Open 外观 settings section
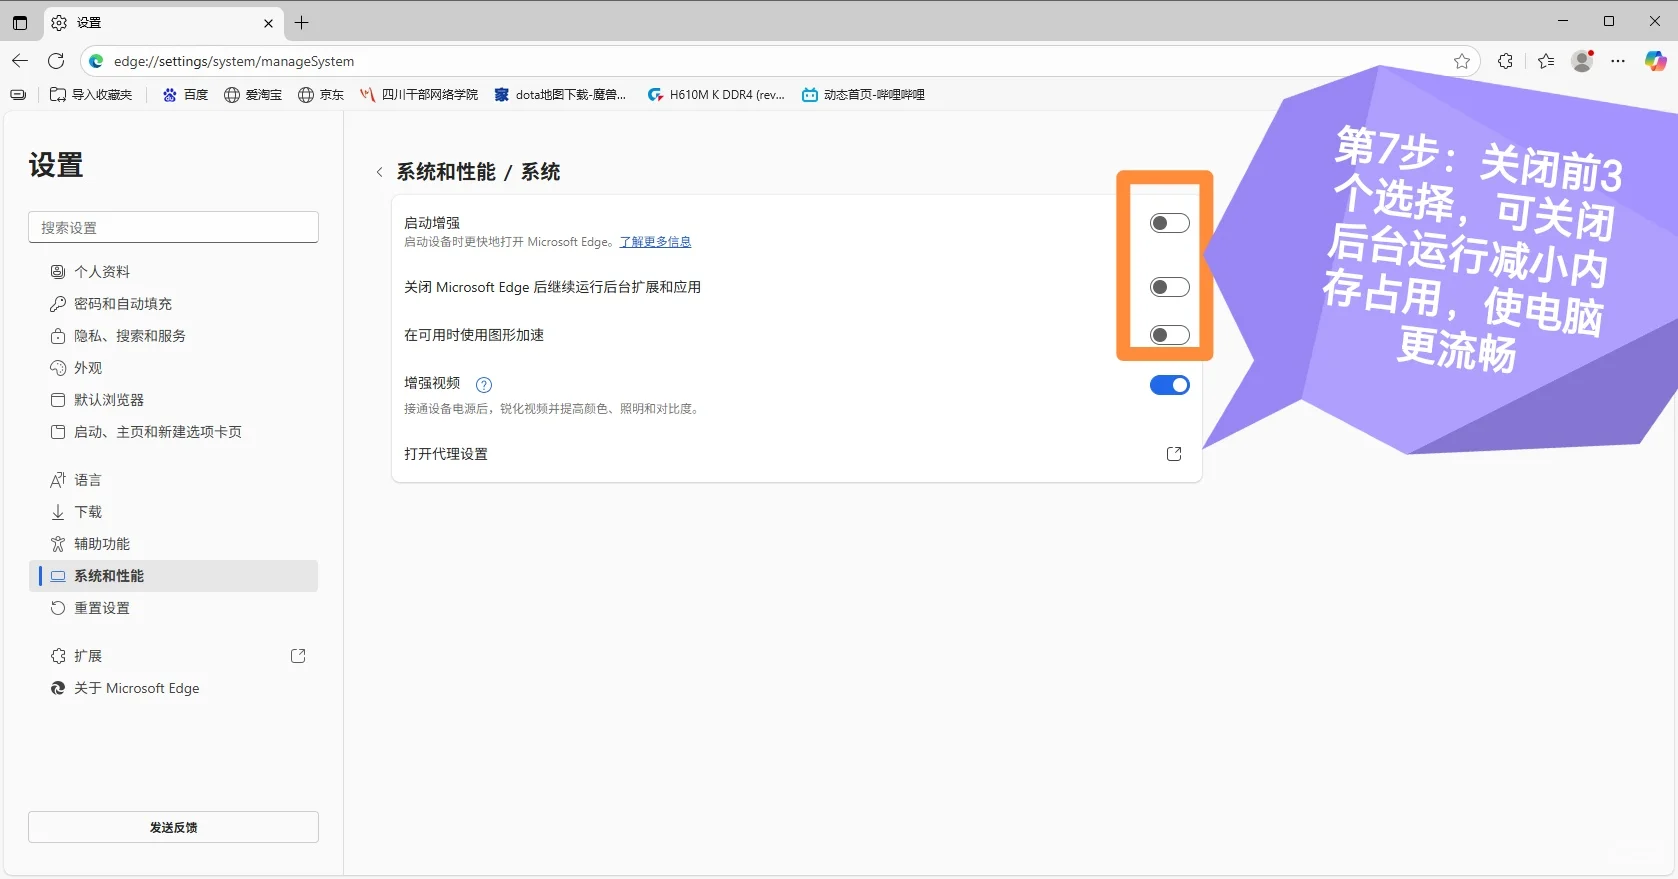The height and width of the screenshot is (879, 1678). 173,368
